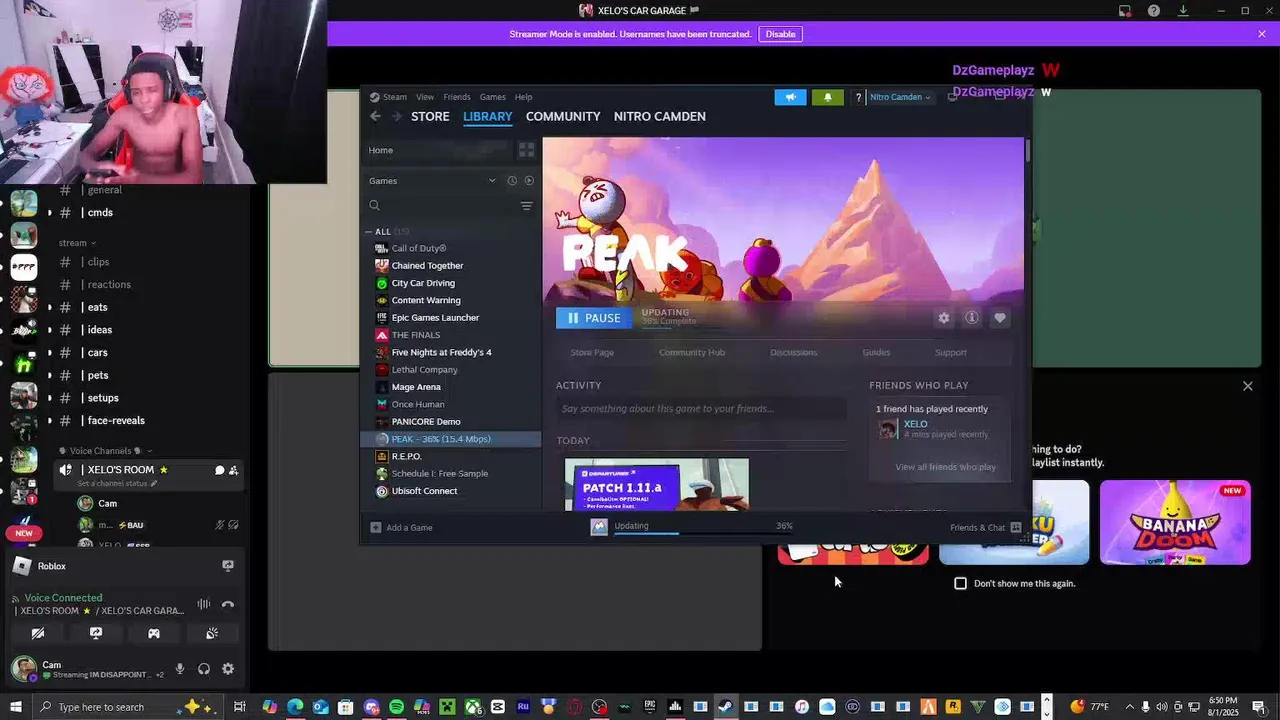Open Spotify from the taskbar
The width and height of the screenshot is (1280, 720).
click(396, 707)
